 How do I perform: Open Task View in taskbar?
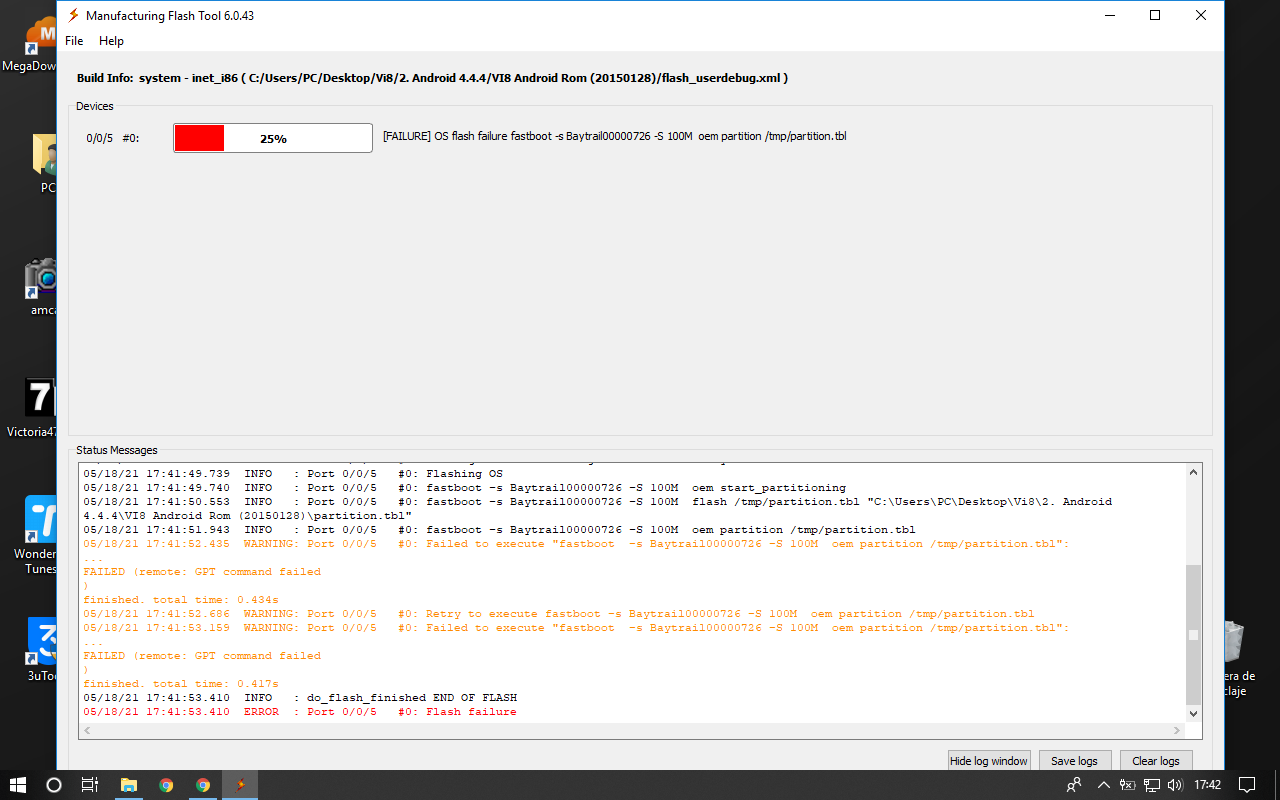coord(90,785)
